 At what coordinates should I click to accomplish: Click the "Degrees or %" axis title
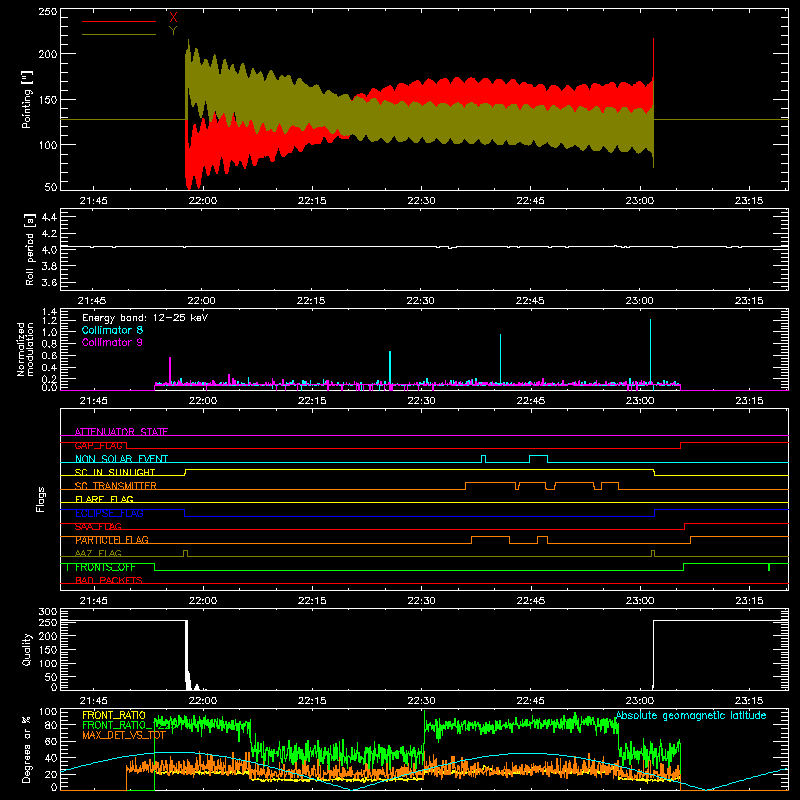coord(27,749)
